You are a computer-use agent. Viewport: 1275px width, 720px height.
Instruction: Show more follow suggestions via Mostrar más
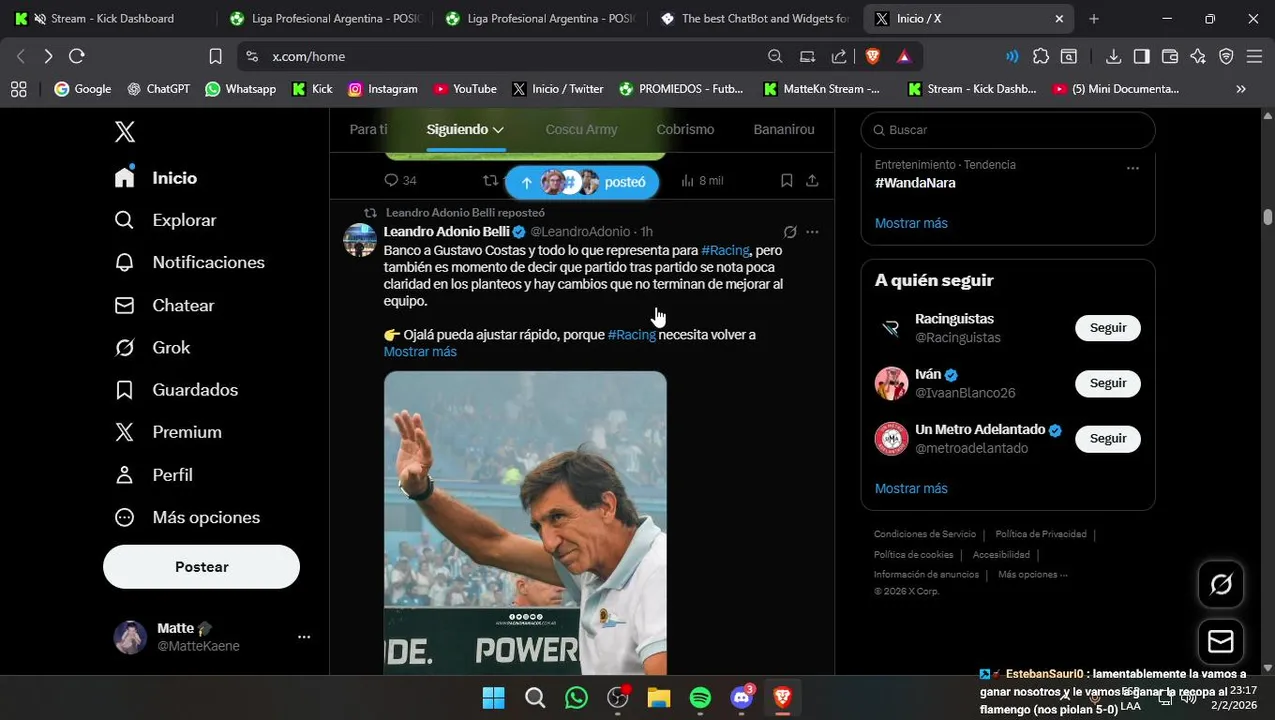911,488
